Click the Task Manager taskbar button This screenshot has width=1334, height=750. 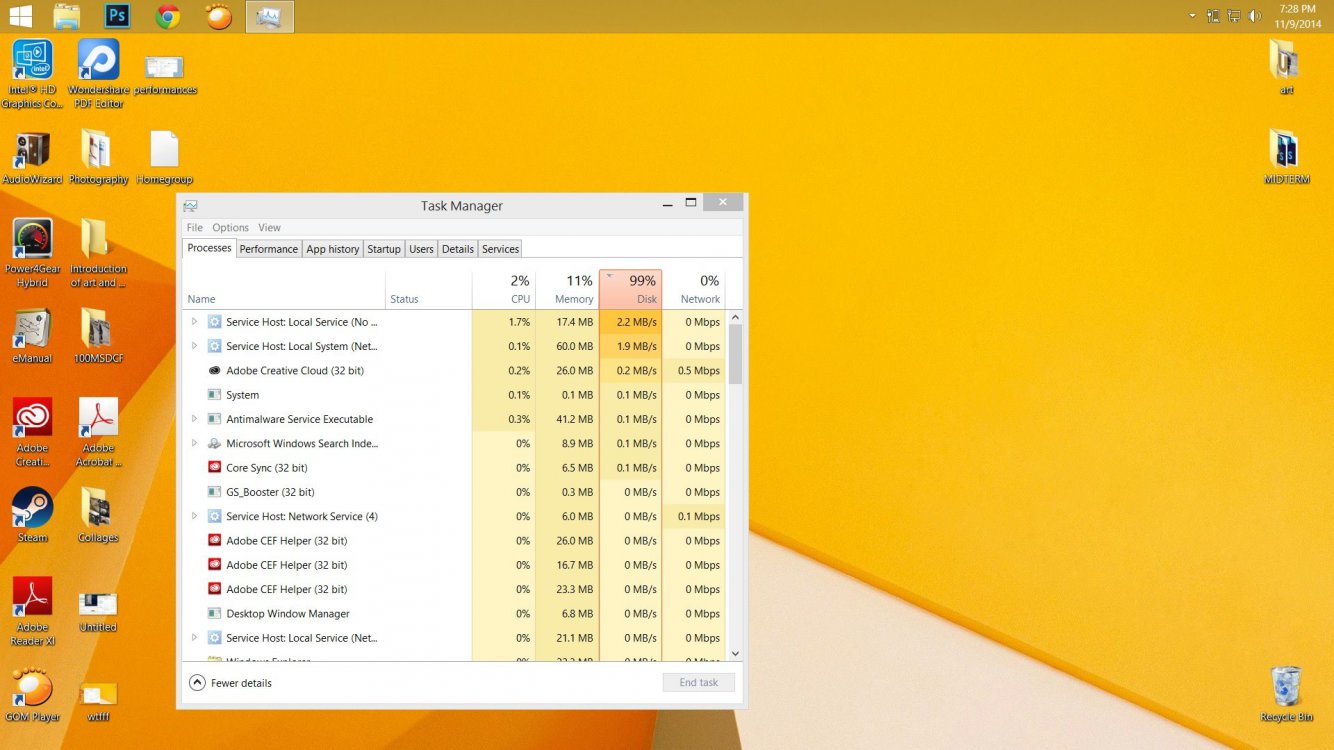click(269, 16)
